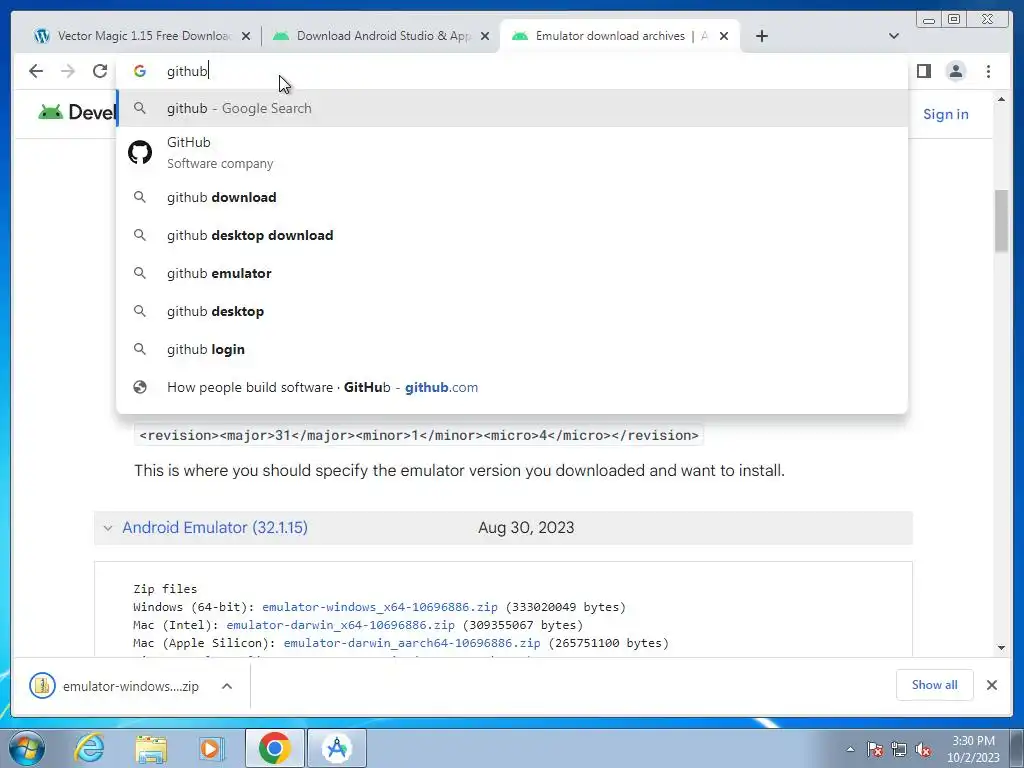
Task: Close the Emulator download archives tab
Action: tap(724, 36)
